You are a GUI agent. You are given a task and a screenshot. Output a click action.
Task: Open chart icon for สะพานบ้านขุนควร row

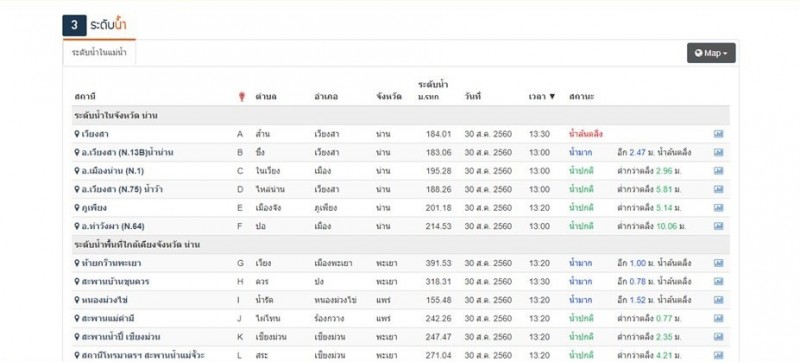(718, 281)
